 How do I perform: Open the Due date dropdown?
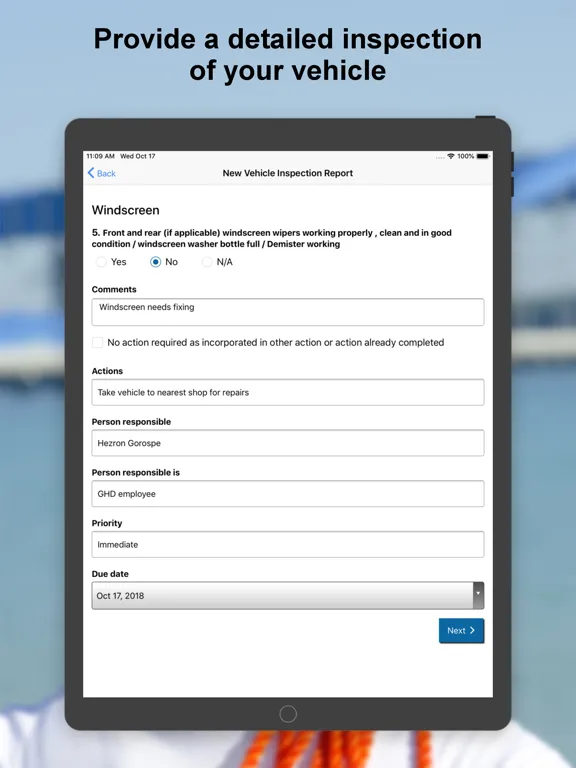point(288,596)
